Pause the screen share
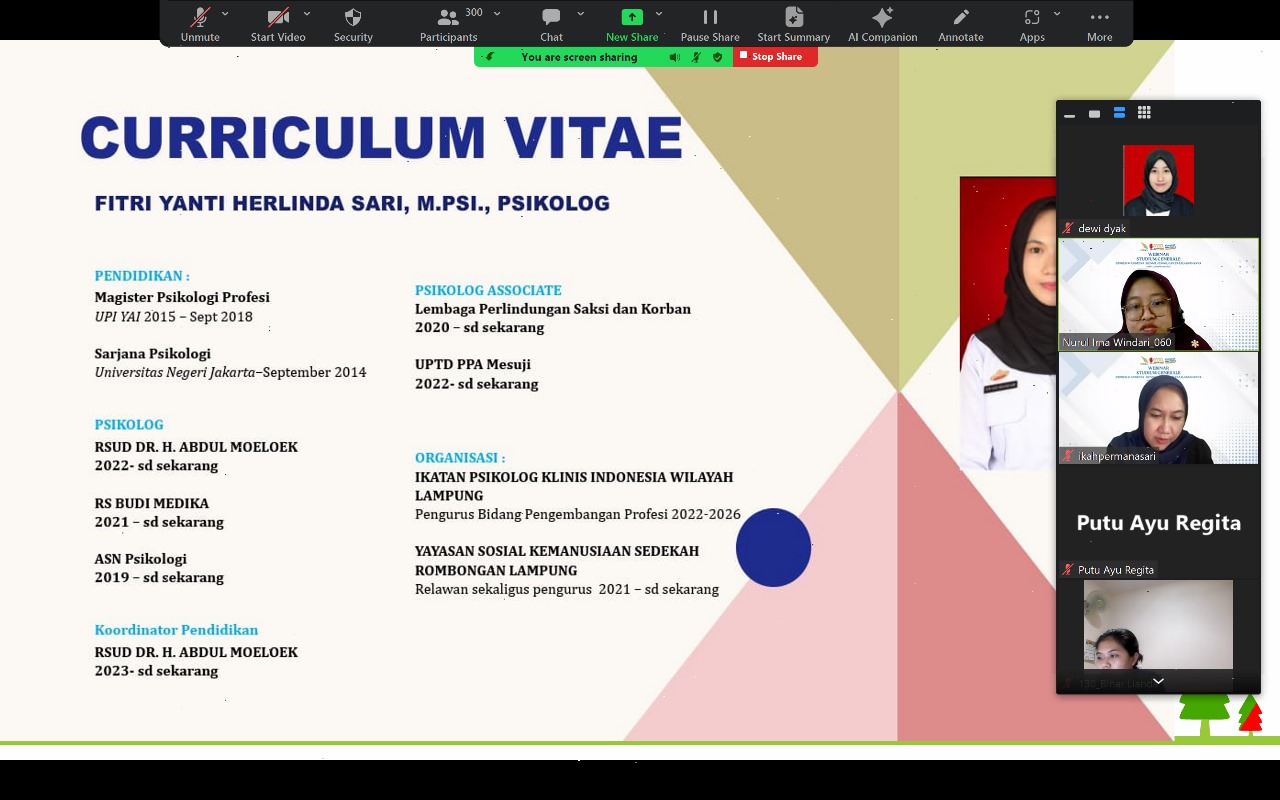The width and height of the screenshot is (1280, 800). [710, 23]
